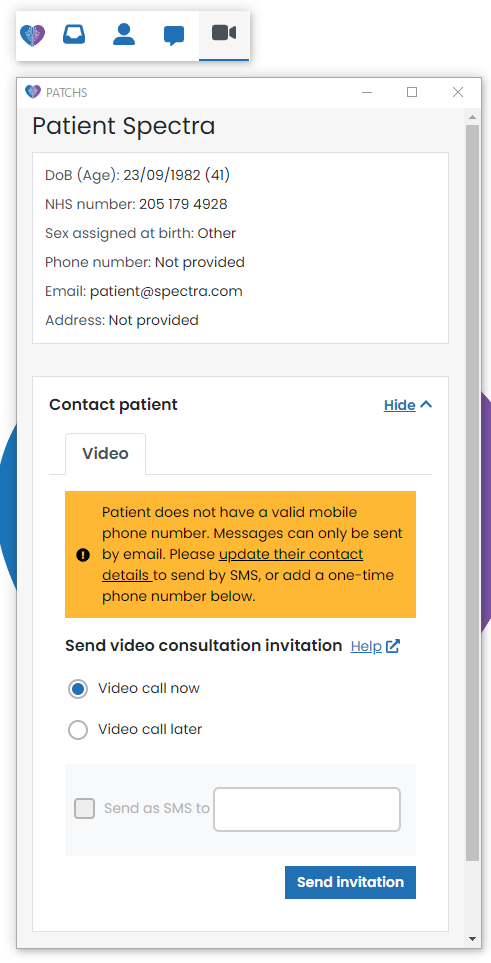The height and width of the screenshot is (963, 491).
Task: Maximize the PATCHS window
Action: 412,92
